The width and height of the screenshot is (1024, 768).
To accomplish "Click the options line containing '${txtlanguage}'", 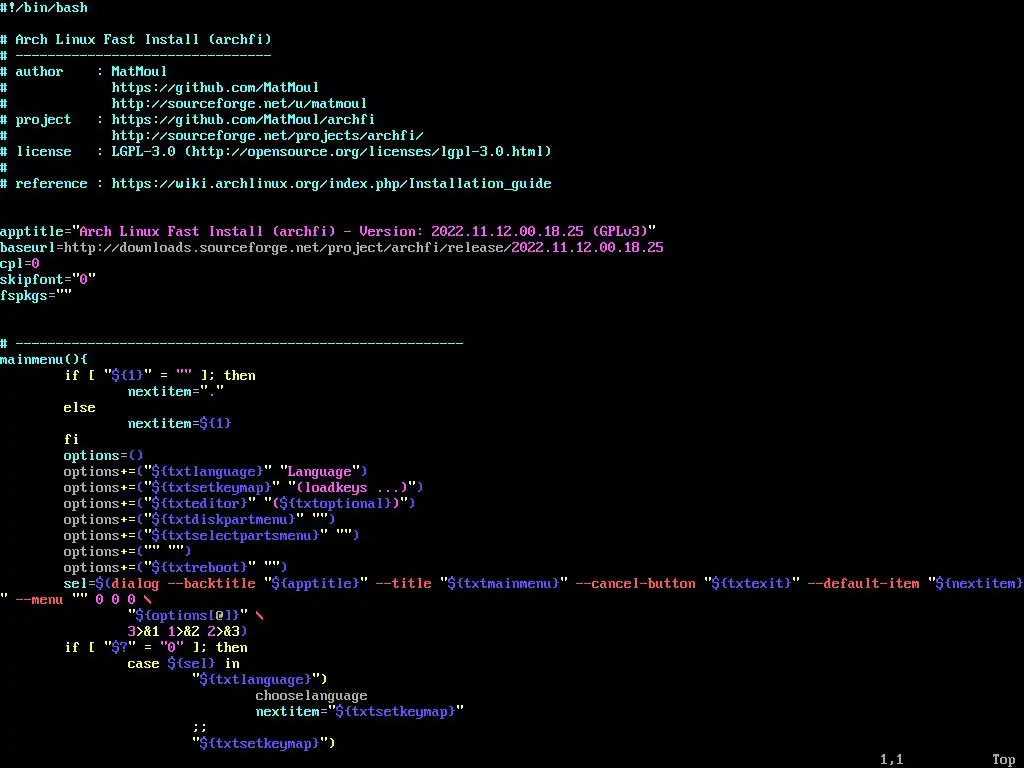I will pos(216,472).
